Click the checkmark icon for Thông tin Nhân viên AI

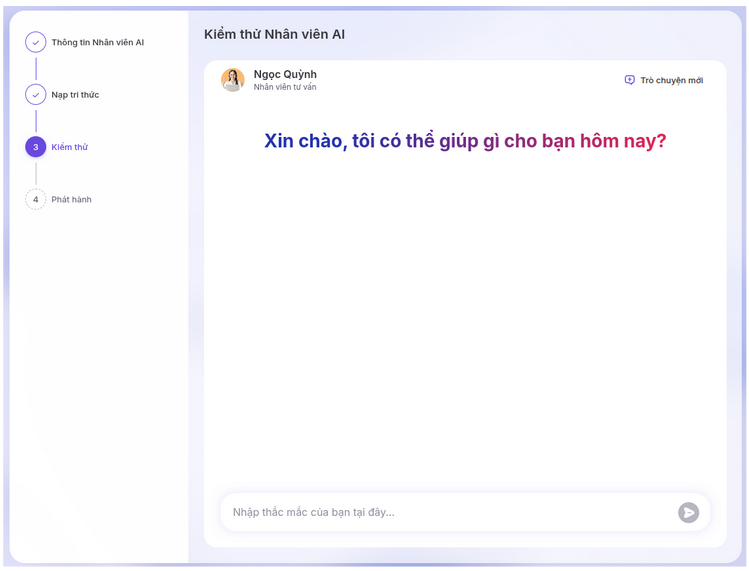tap(36, 42)
